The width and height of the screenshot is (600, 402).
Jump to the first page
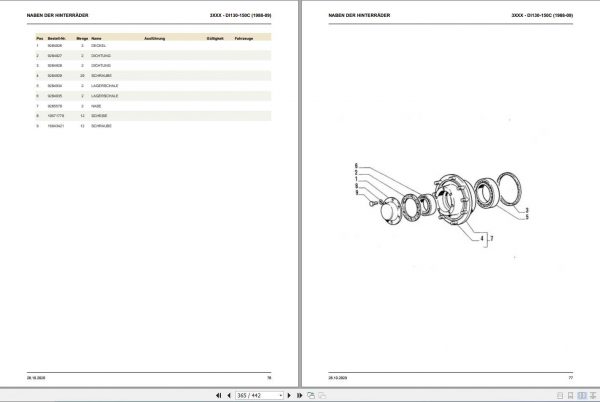[x=218, y=395]
